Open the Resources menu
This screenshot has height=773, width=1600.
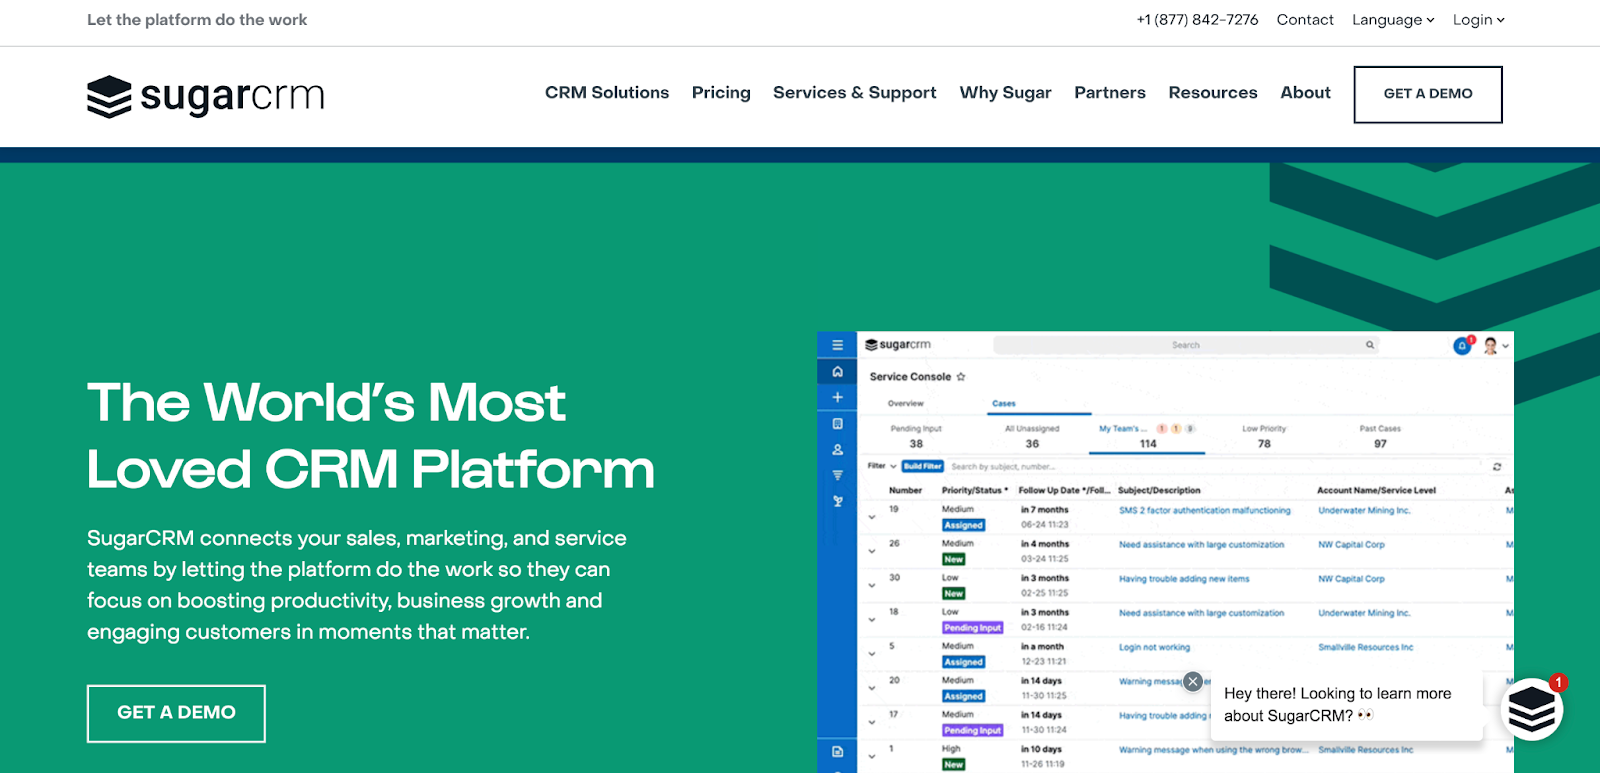tap(1213, 92)
